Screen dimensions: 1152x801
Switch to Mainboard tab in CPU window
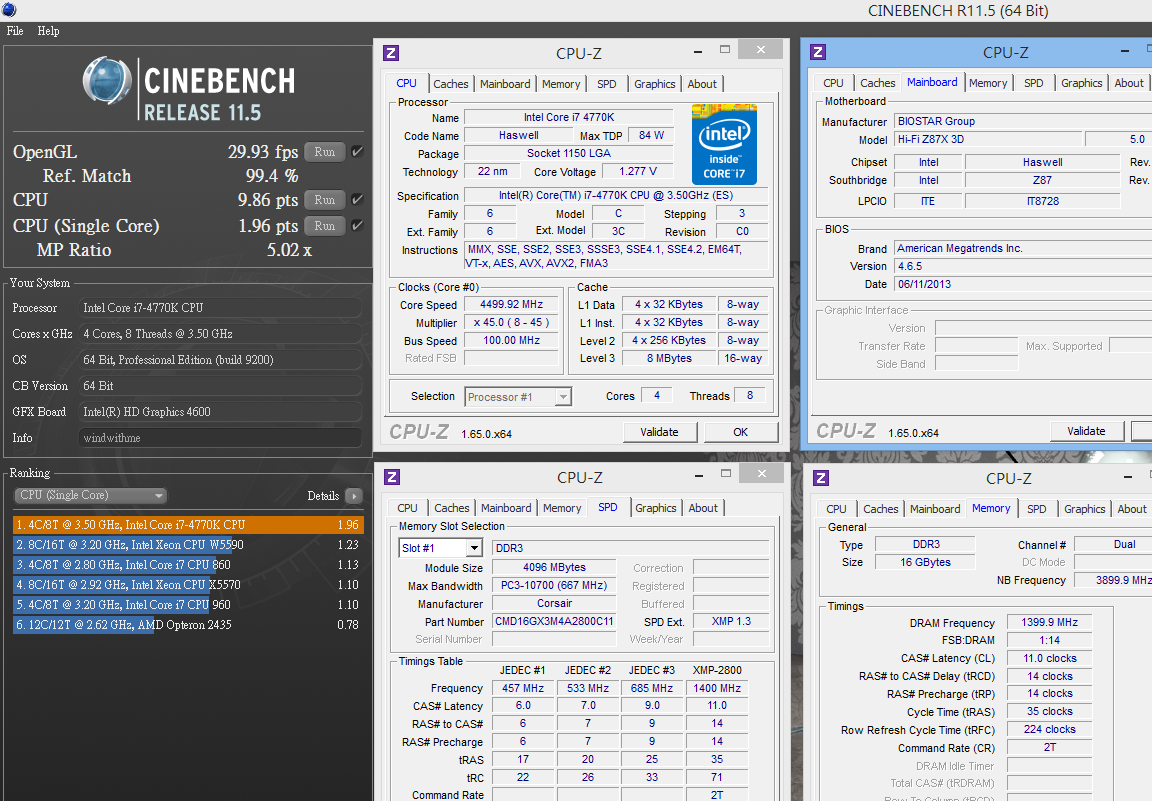coord(505,84)
